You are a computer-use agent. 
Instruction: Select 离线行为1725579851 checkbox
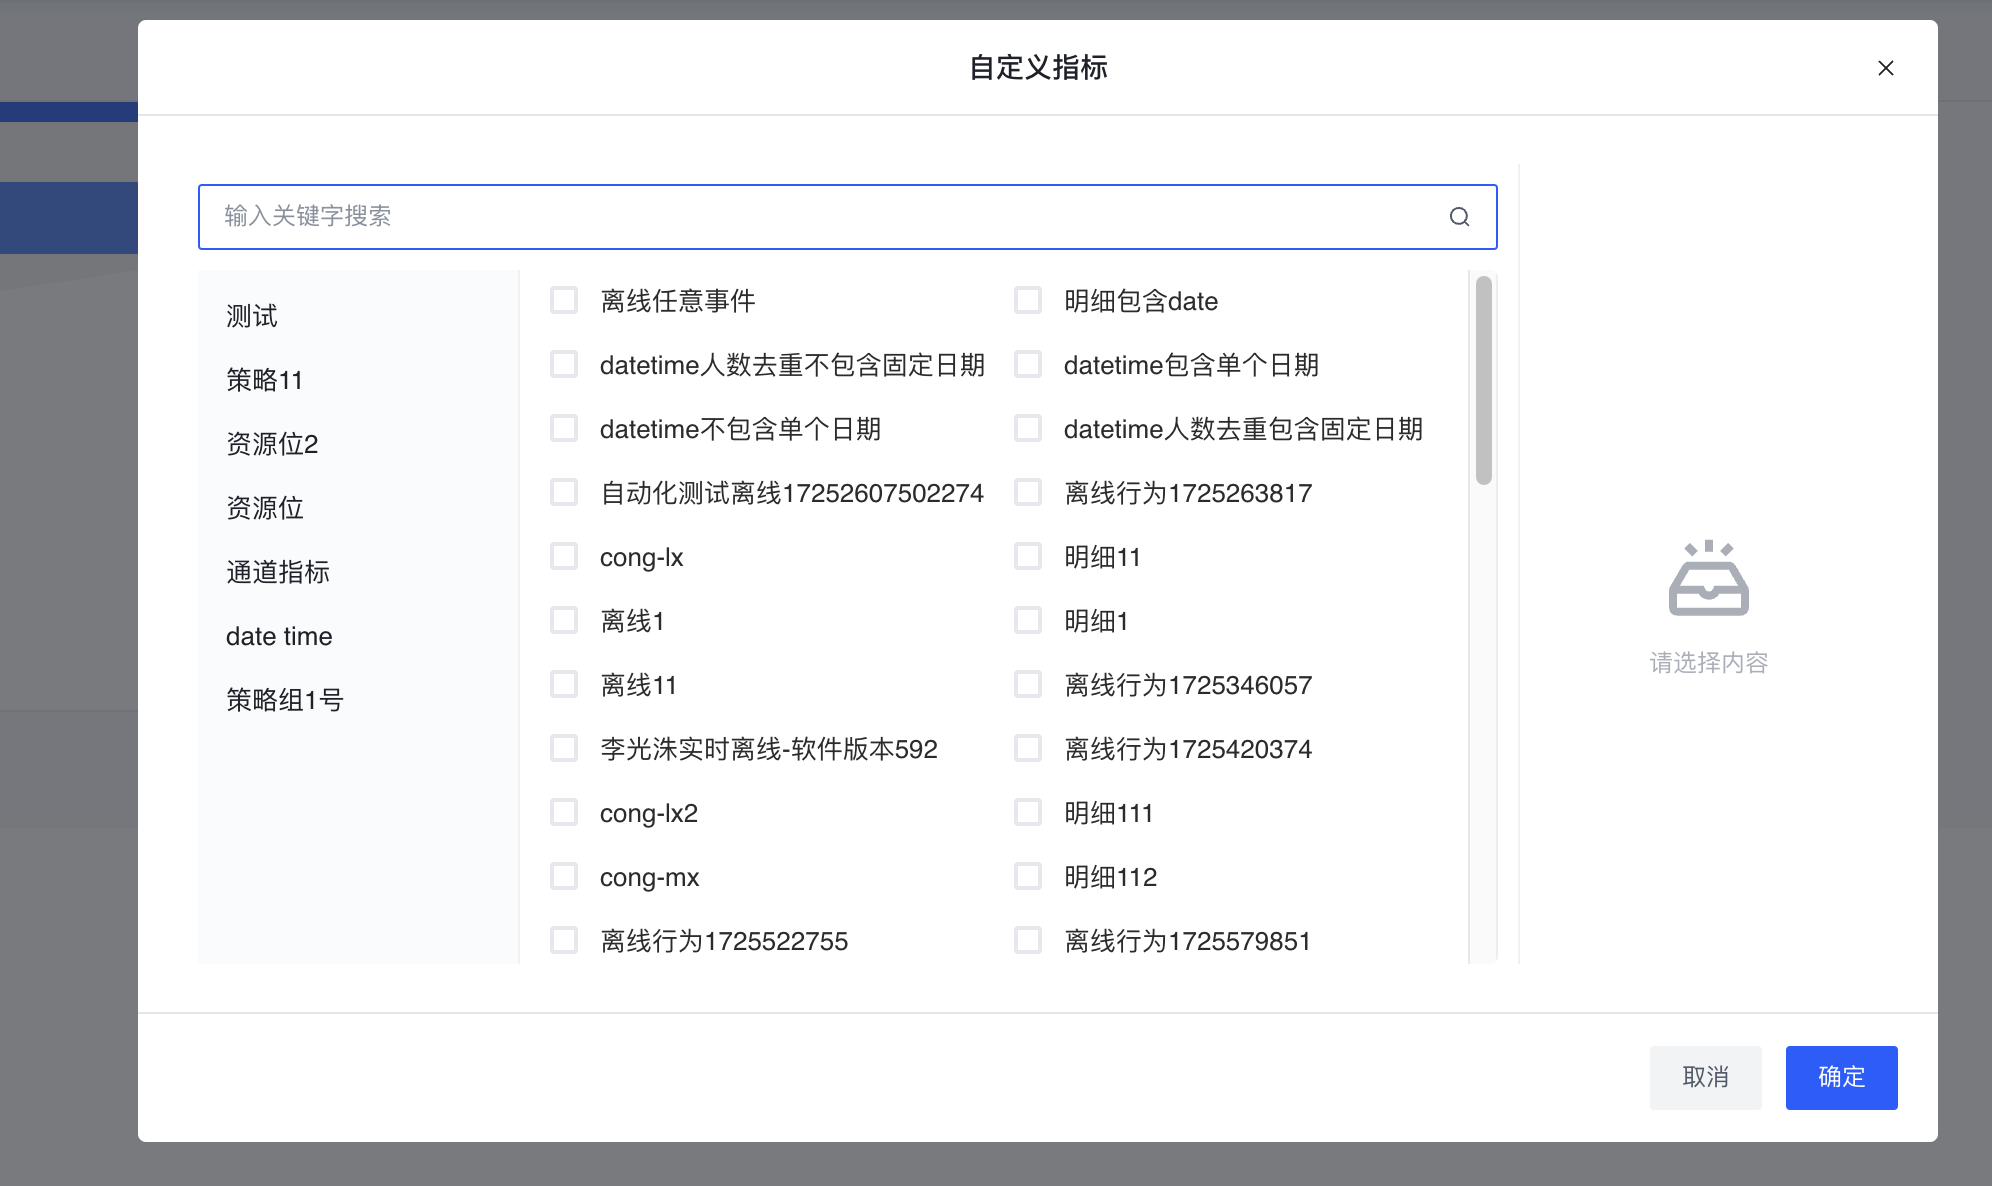click(x=1028, y=940)
